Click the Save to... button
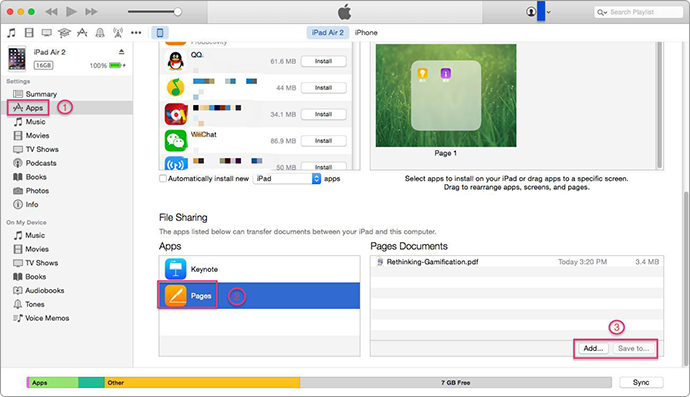690x397 pixels. point(633,349)
